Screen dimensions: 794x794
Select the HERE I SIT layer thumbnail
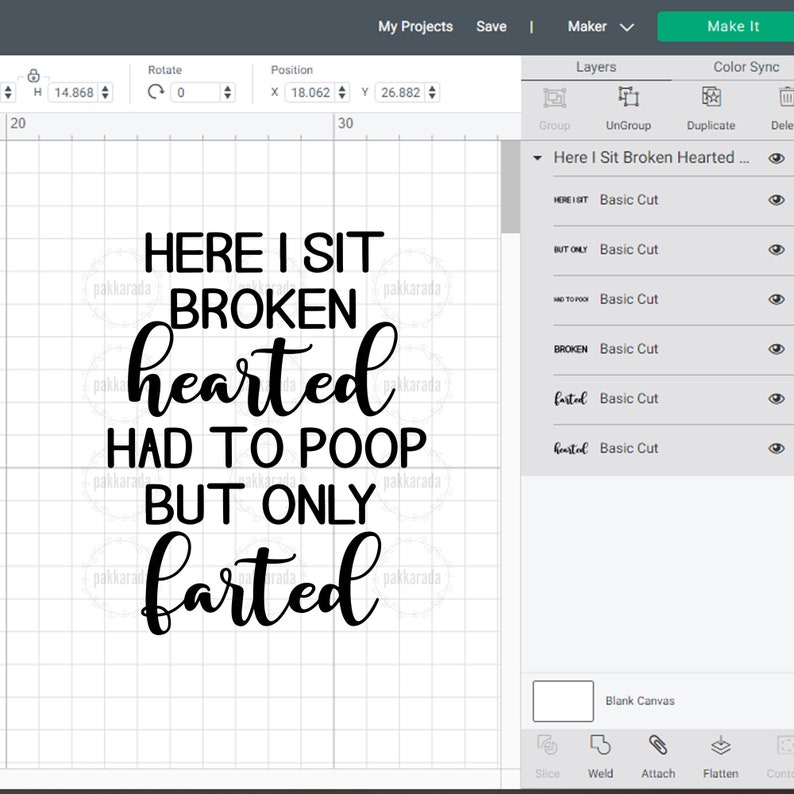coord(571,200)
